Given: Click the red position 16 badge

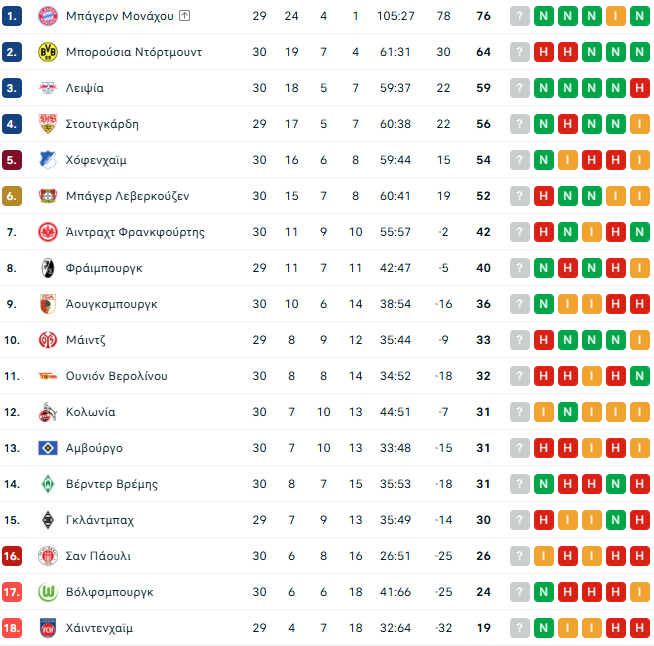Looking at the screenshot, I should point(12,556).
